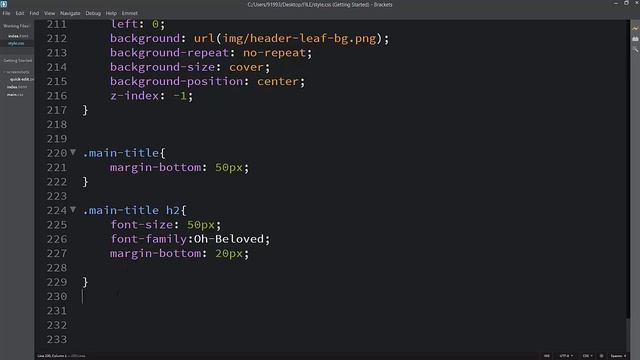Click the cover value on line 214
The height and width of the screenshot is (360, 640).
point(246,67)
